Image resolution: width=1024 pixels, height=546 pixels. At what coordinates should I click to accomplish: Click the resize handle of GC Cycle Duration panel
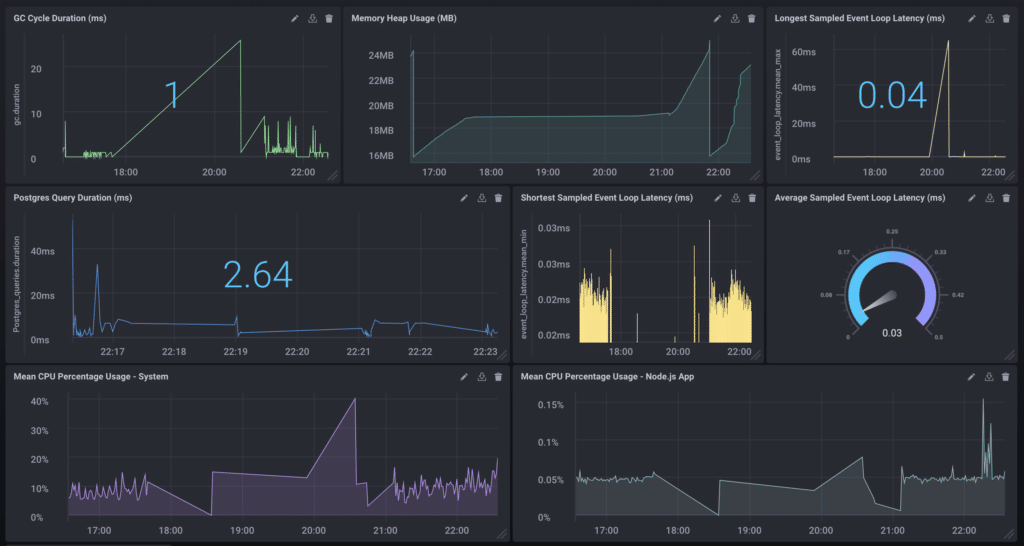pos(333,176)
